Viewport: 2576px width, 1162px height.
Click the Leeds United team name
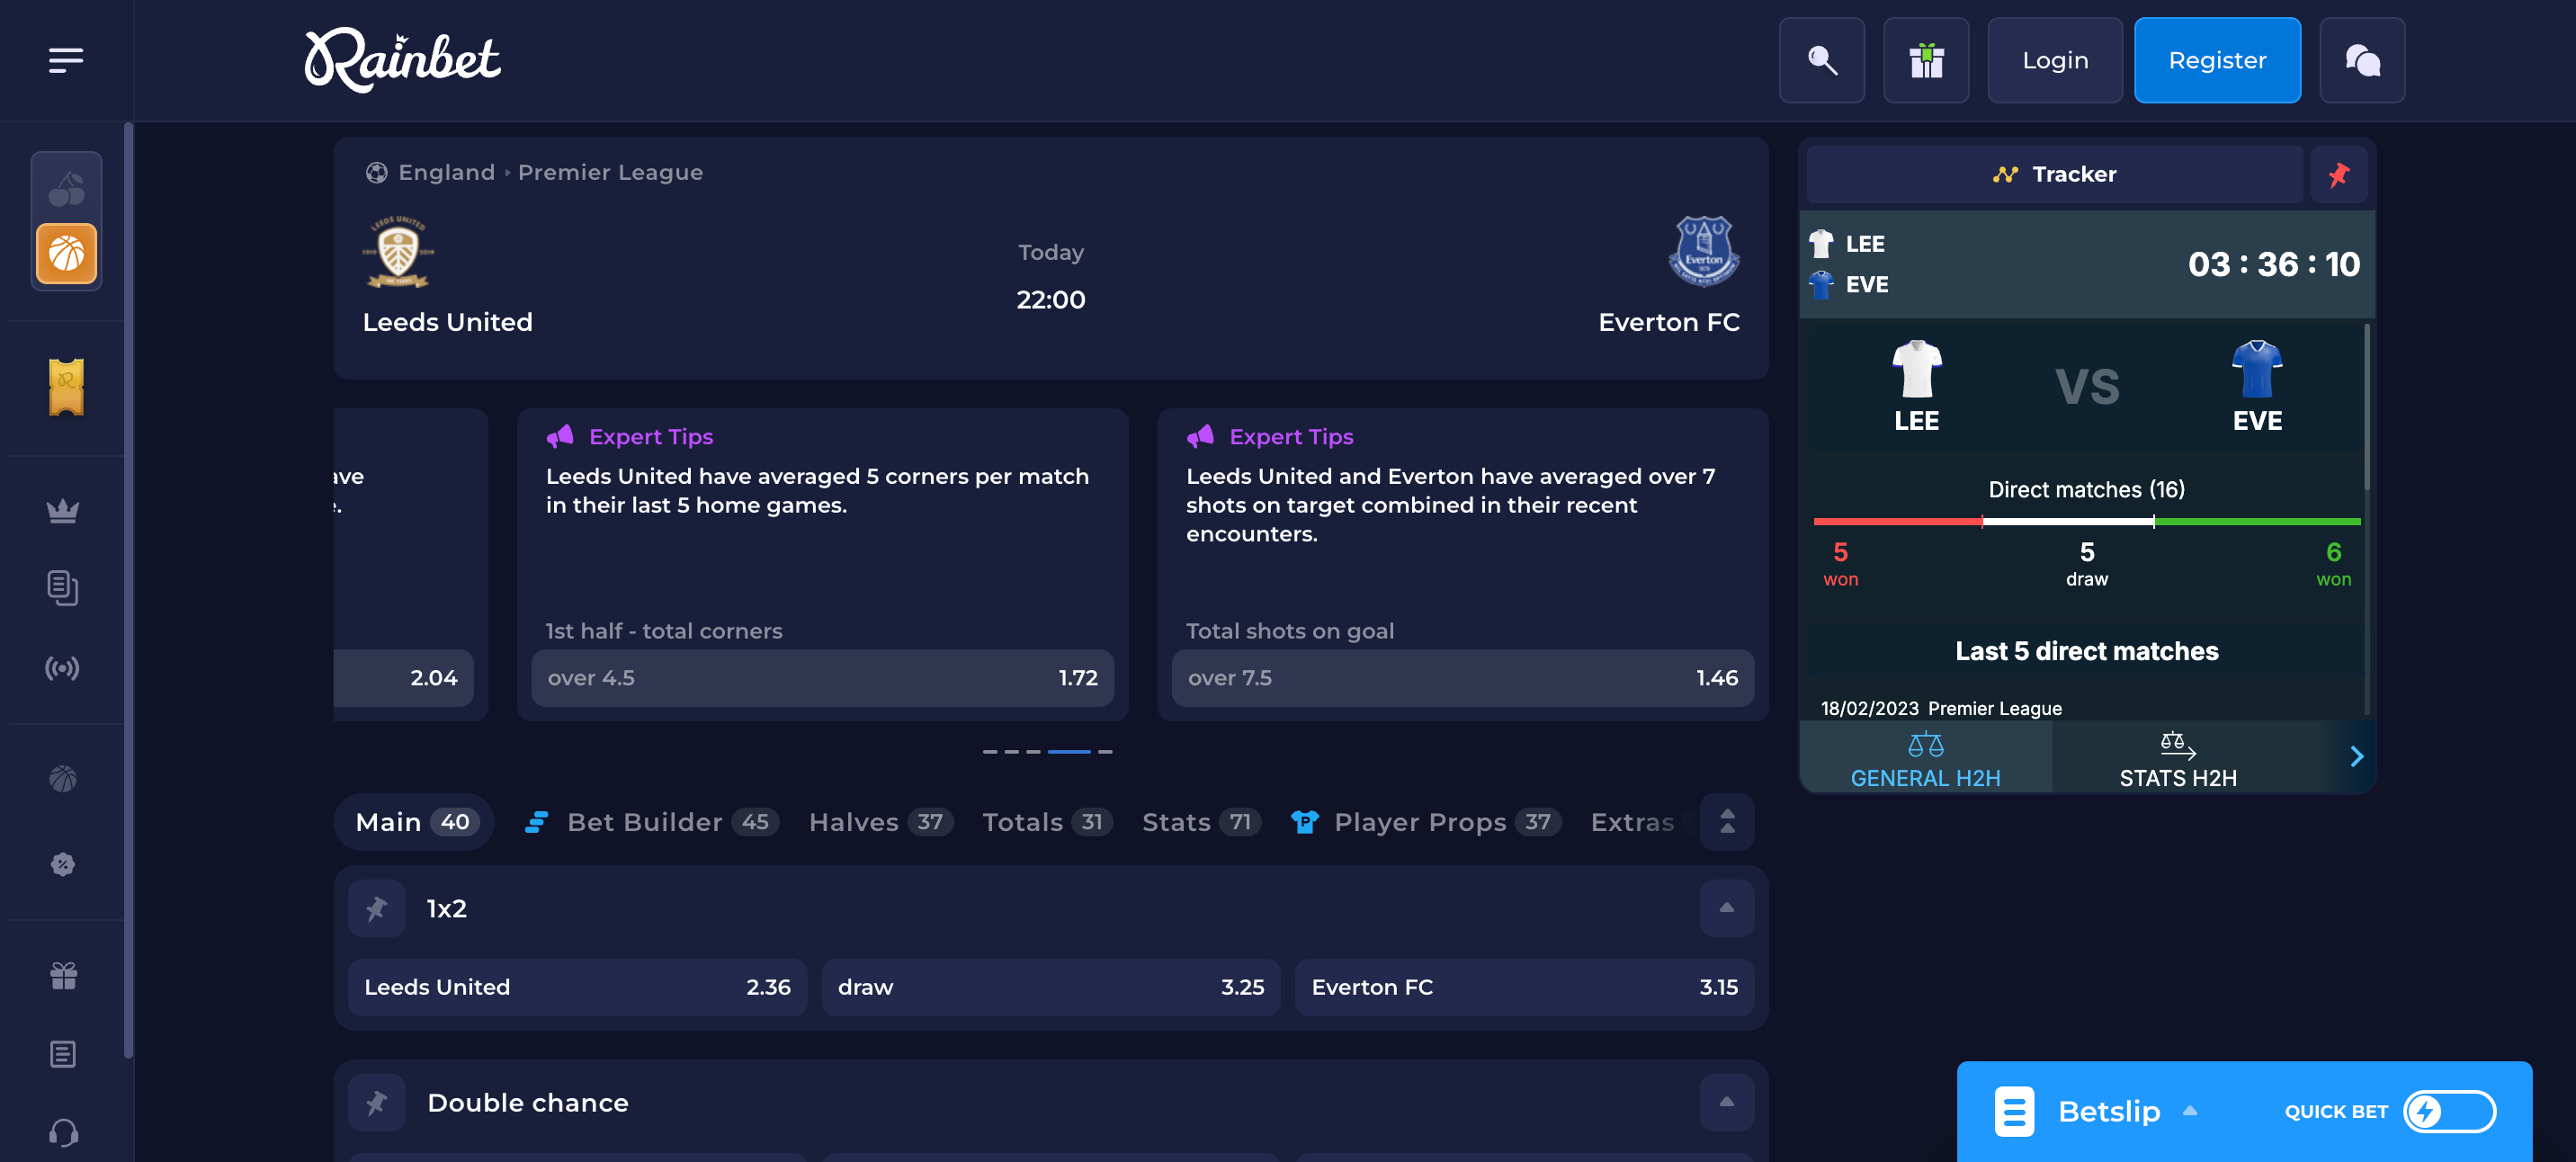coord(447,322)
